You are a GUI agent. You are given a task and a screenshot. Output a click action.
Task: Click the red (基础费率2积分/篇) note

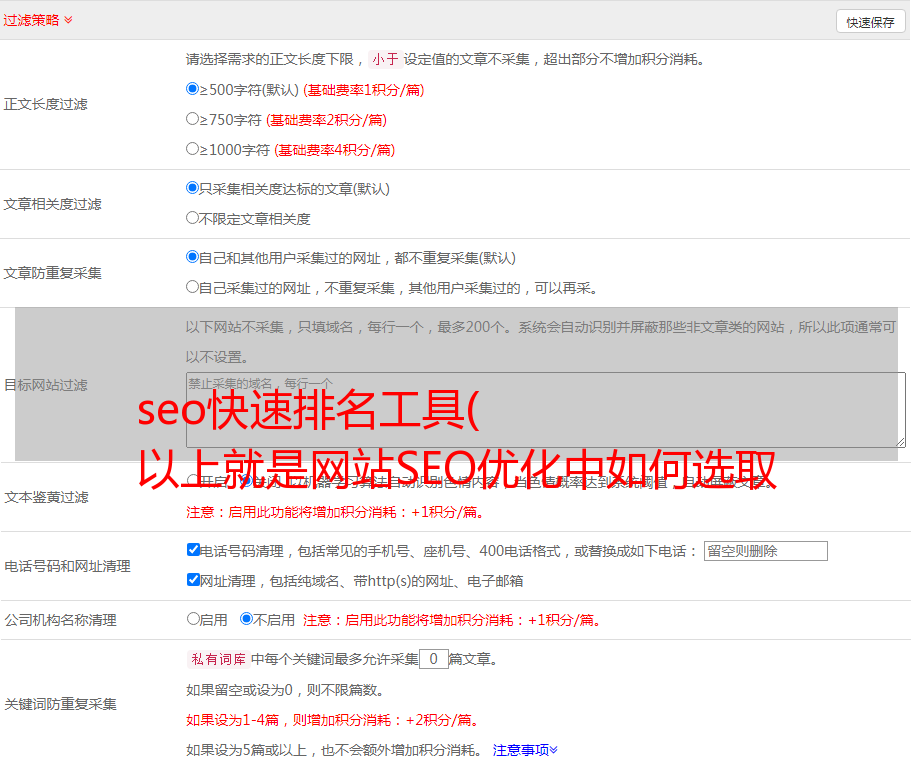(326, 120)
